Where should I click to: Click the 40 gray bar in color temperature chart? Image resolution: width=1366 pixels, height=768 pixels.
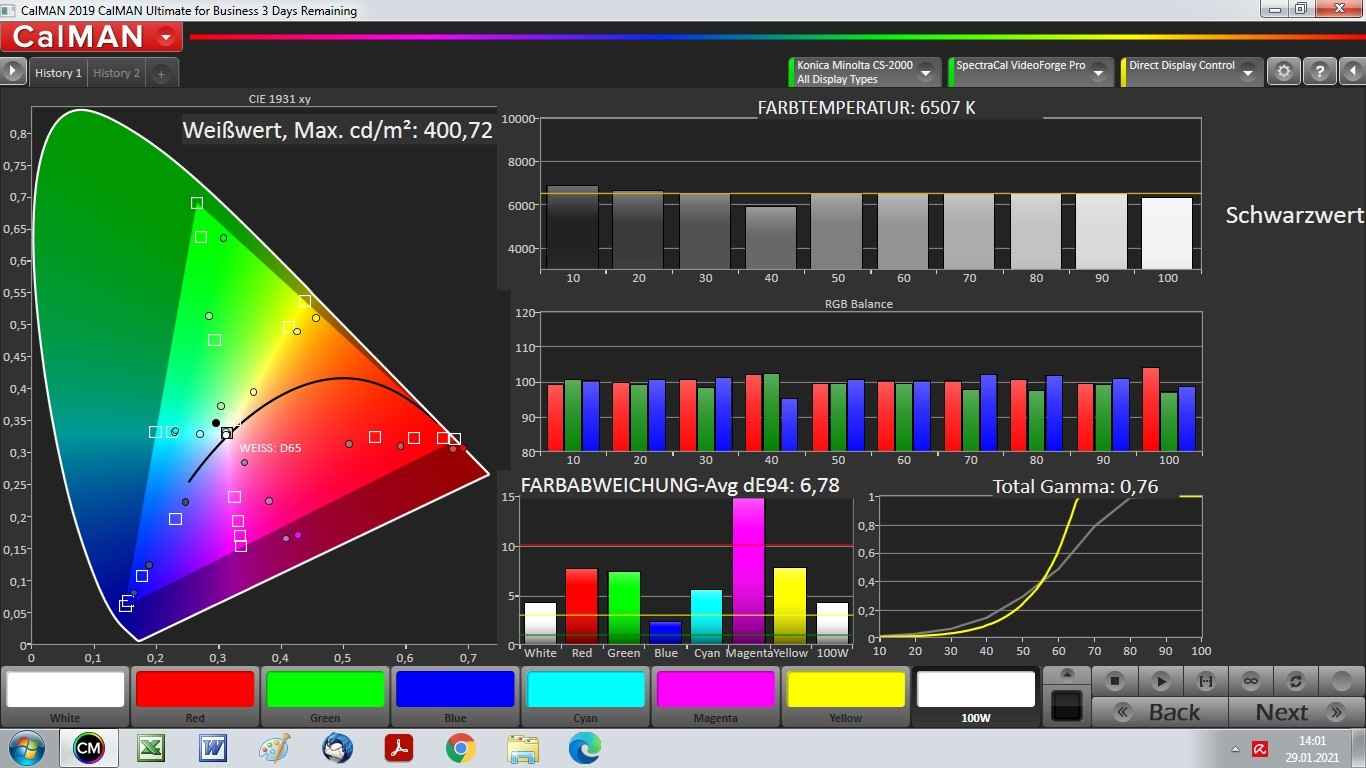[771, 238]
